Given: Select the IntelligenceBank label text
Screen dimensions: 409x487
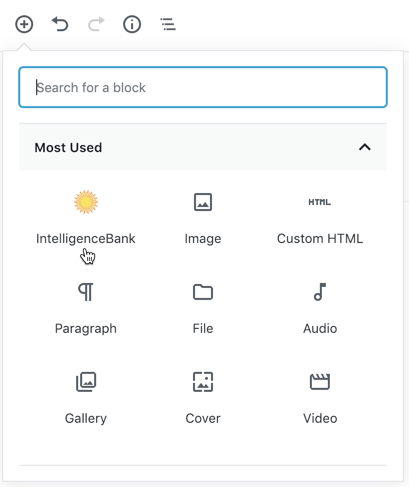Looking at the screenshot, I should pos(86,239).
